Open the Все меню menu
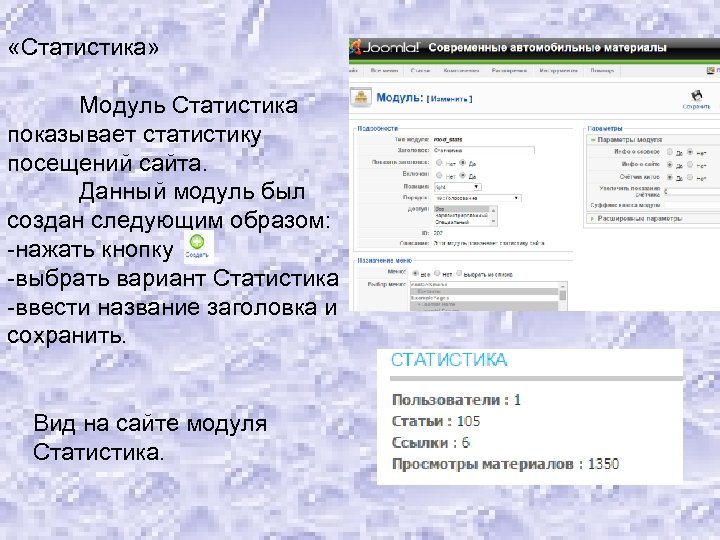The height and width of the screenshot is (540, 720). click(384, 71)
